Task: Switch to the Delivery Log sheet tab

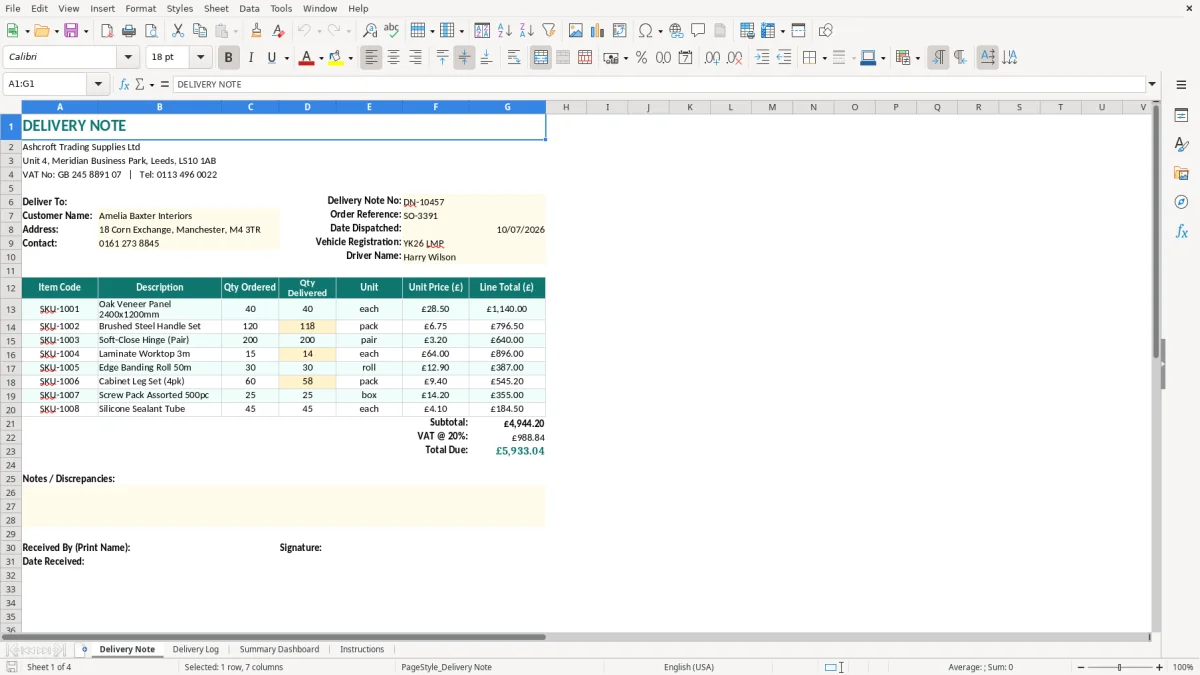Action: pyautogui.click(x=196, y=650)
